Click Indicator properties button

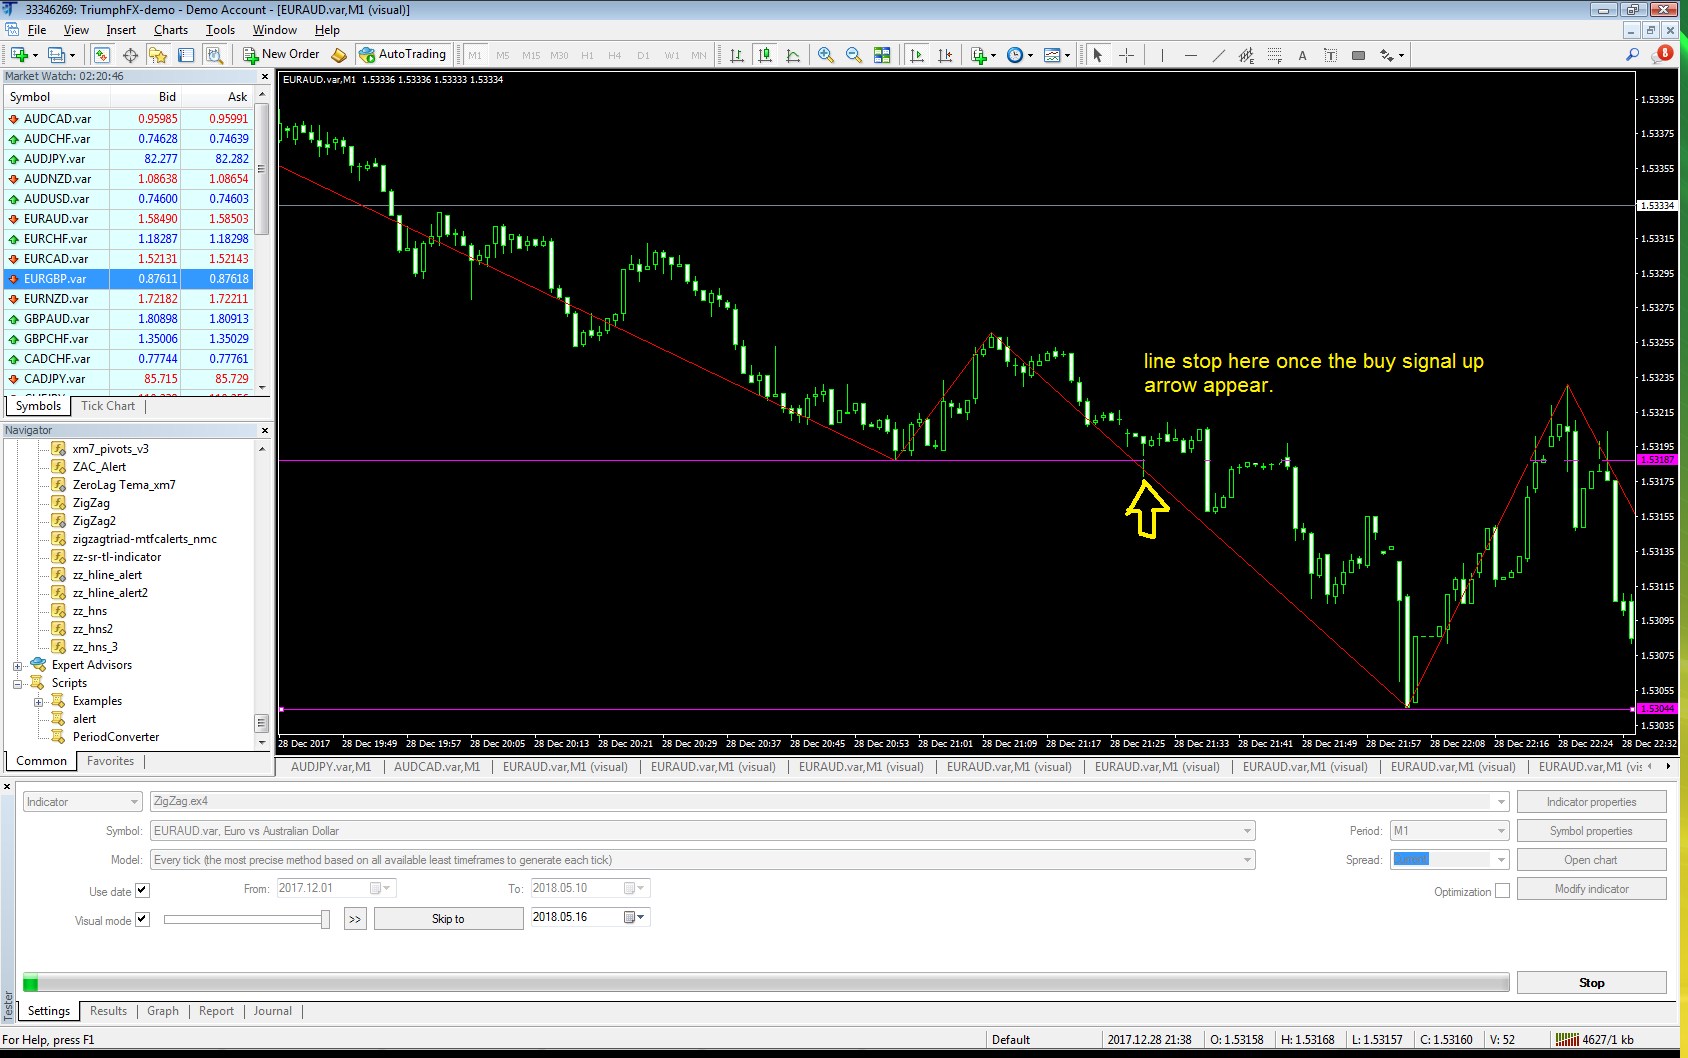click(1591, 802)
